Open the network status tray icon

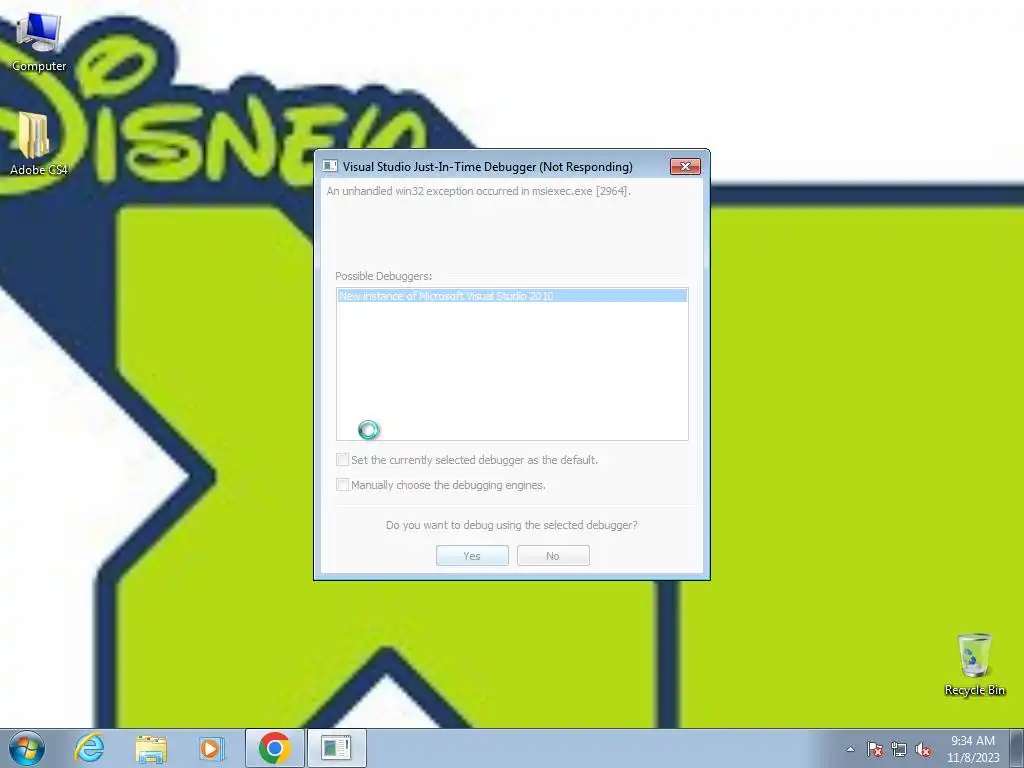(899, 749)
